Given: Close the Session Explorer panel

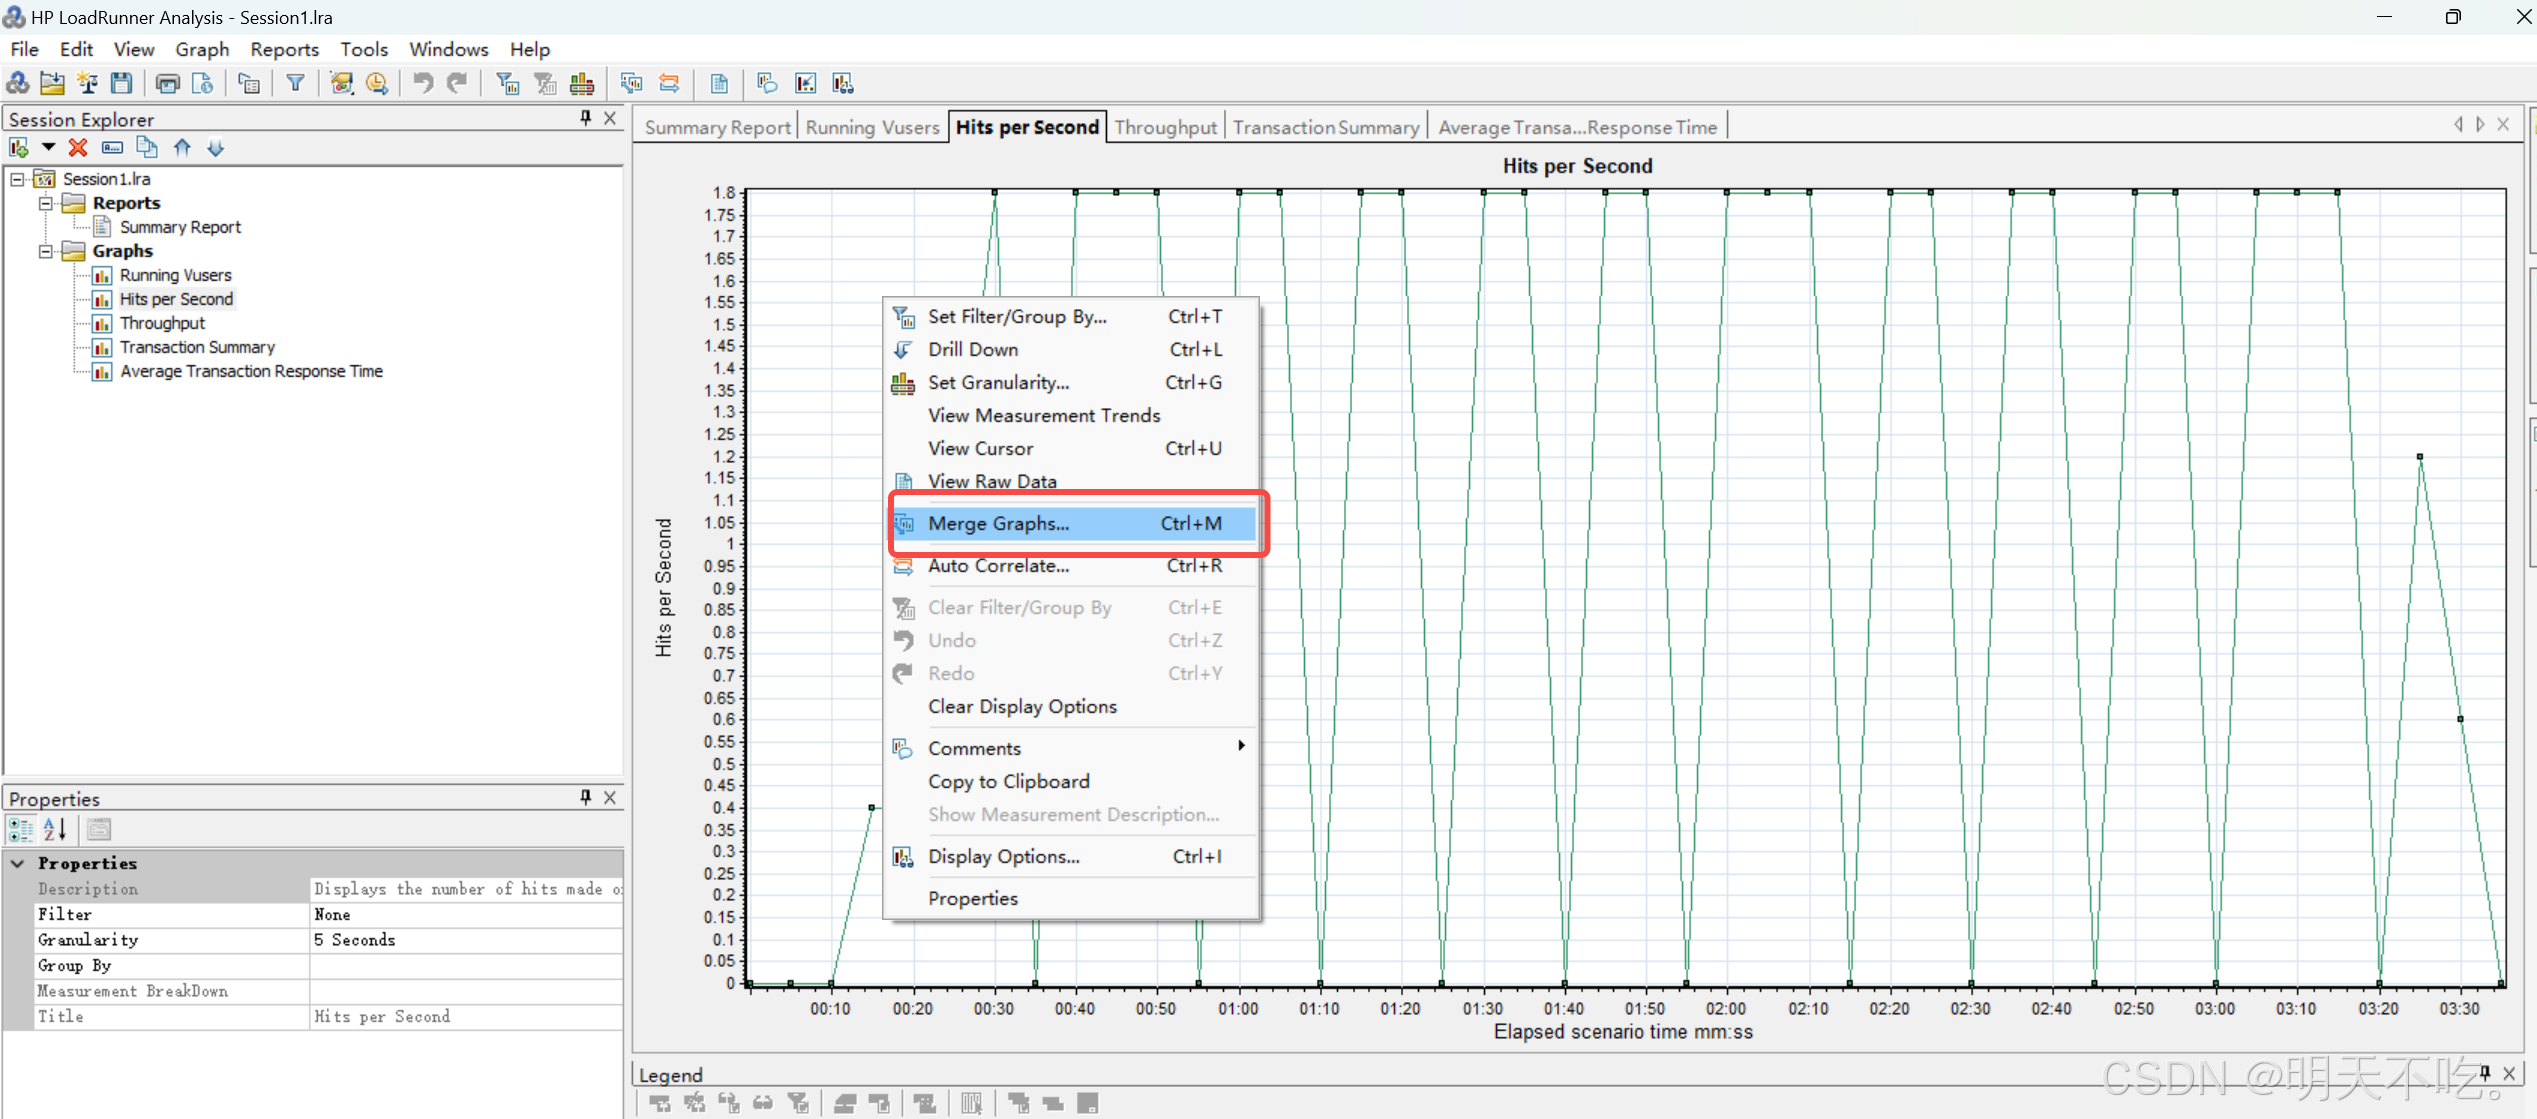Looking at the screenshot, I should [x=610, y=118].
